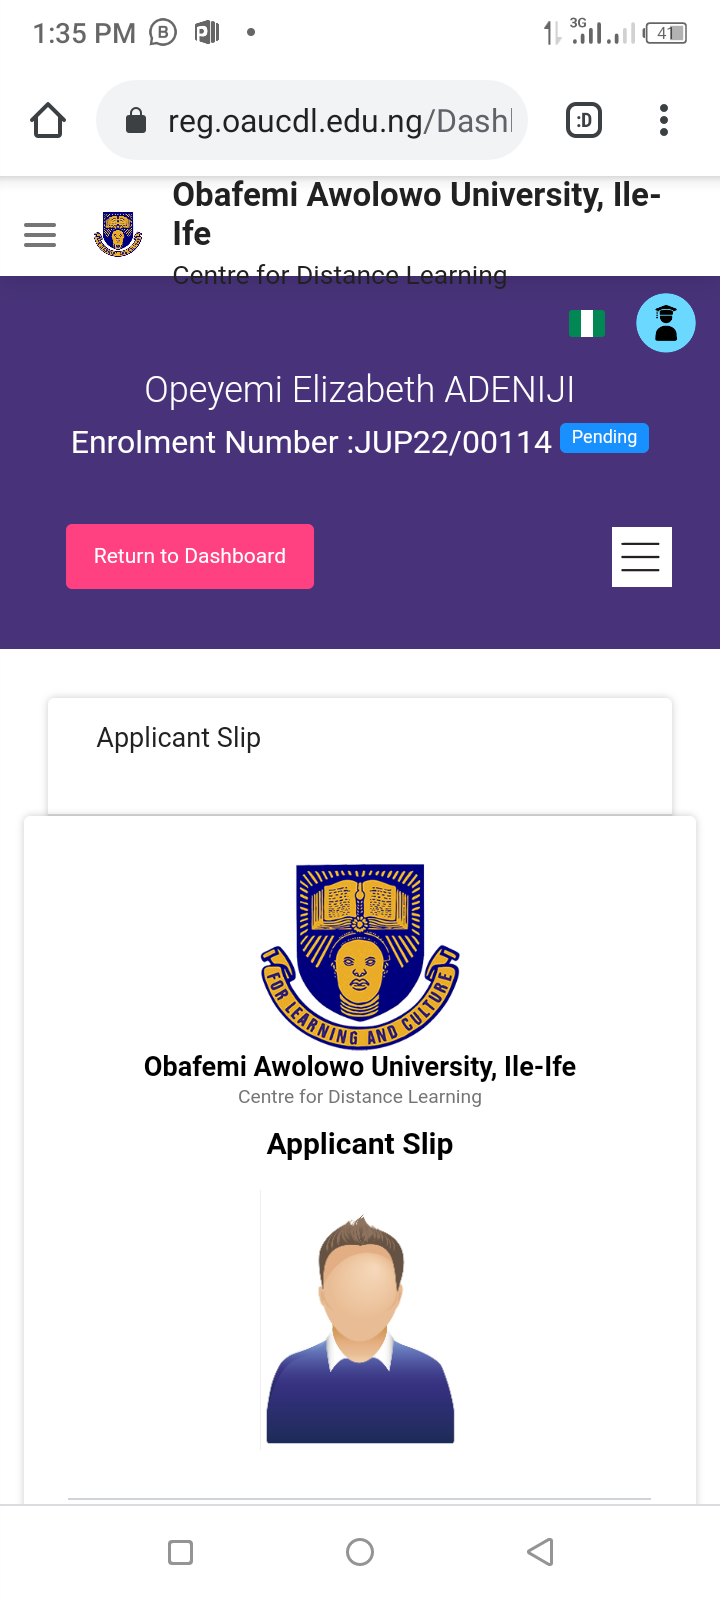Image resolution: width=720 pixels, height=1600 pixels.
Task: Click the Applicant Slip card header
Action: pyautogui.click(x=179, y=738)
